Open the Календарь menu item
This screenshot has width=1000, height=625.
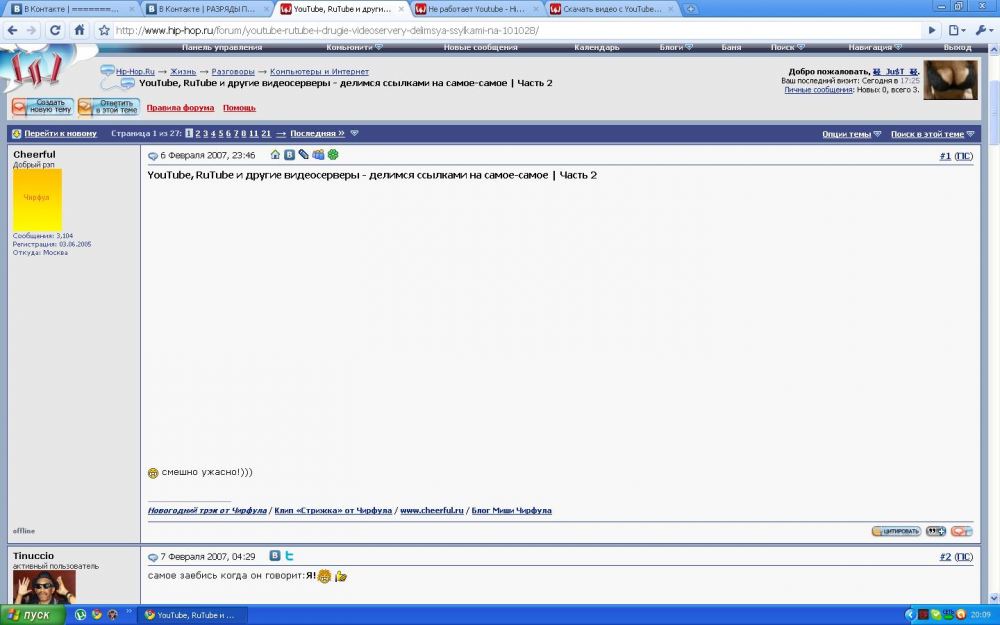click(596, 47)
